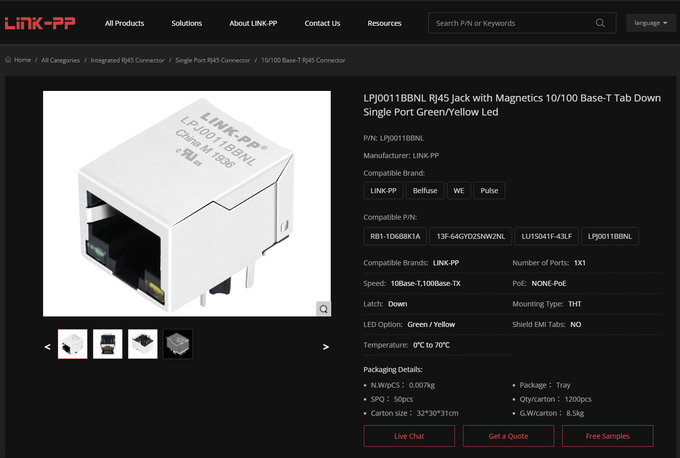
Task: Click the Packaging Details heading
Action: (393, 370)
